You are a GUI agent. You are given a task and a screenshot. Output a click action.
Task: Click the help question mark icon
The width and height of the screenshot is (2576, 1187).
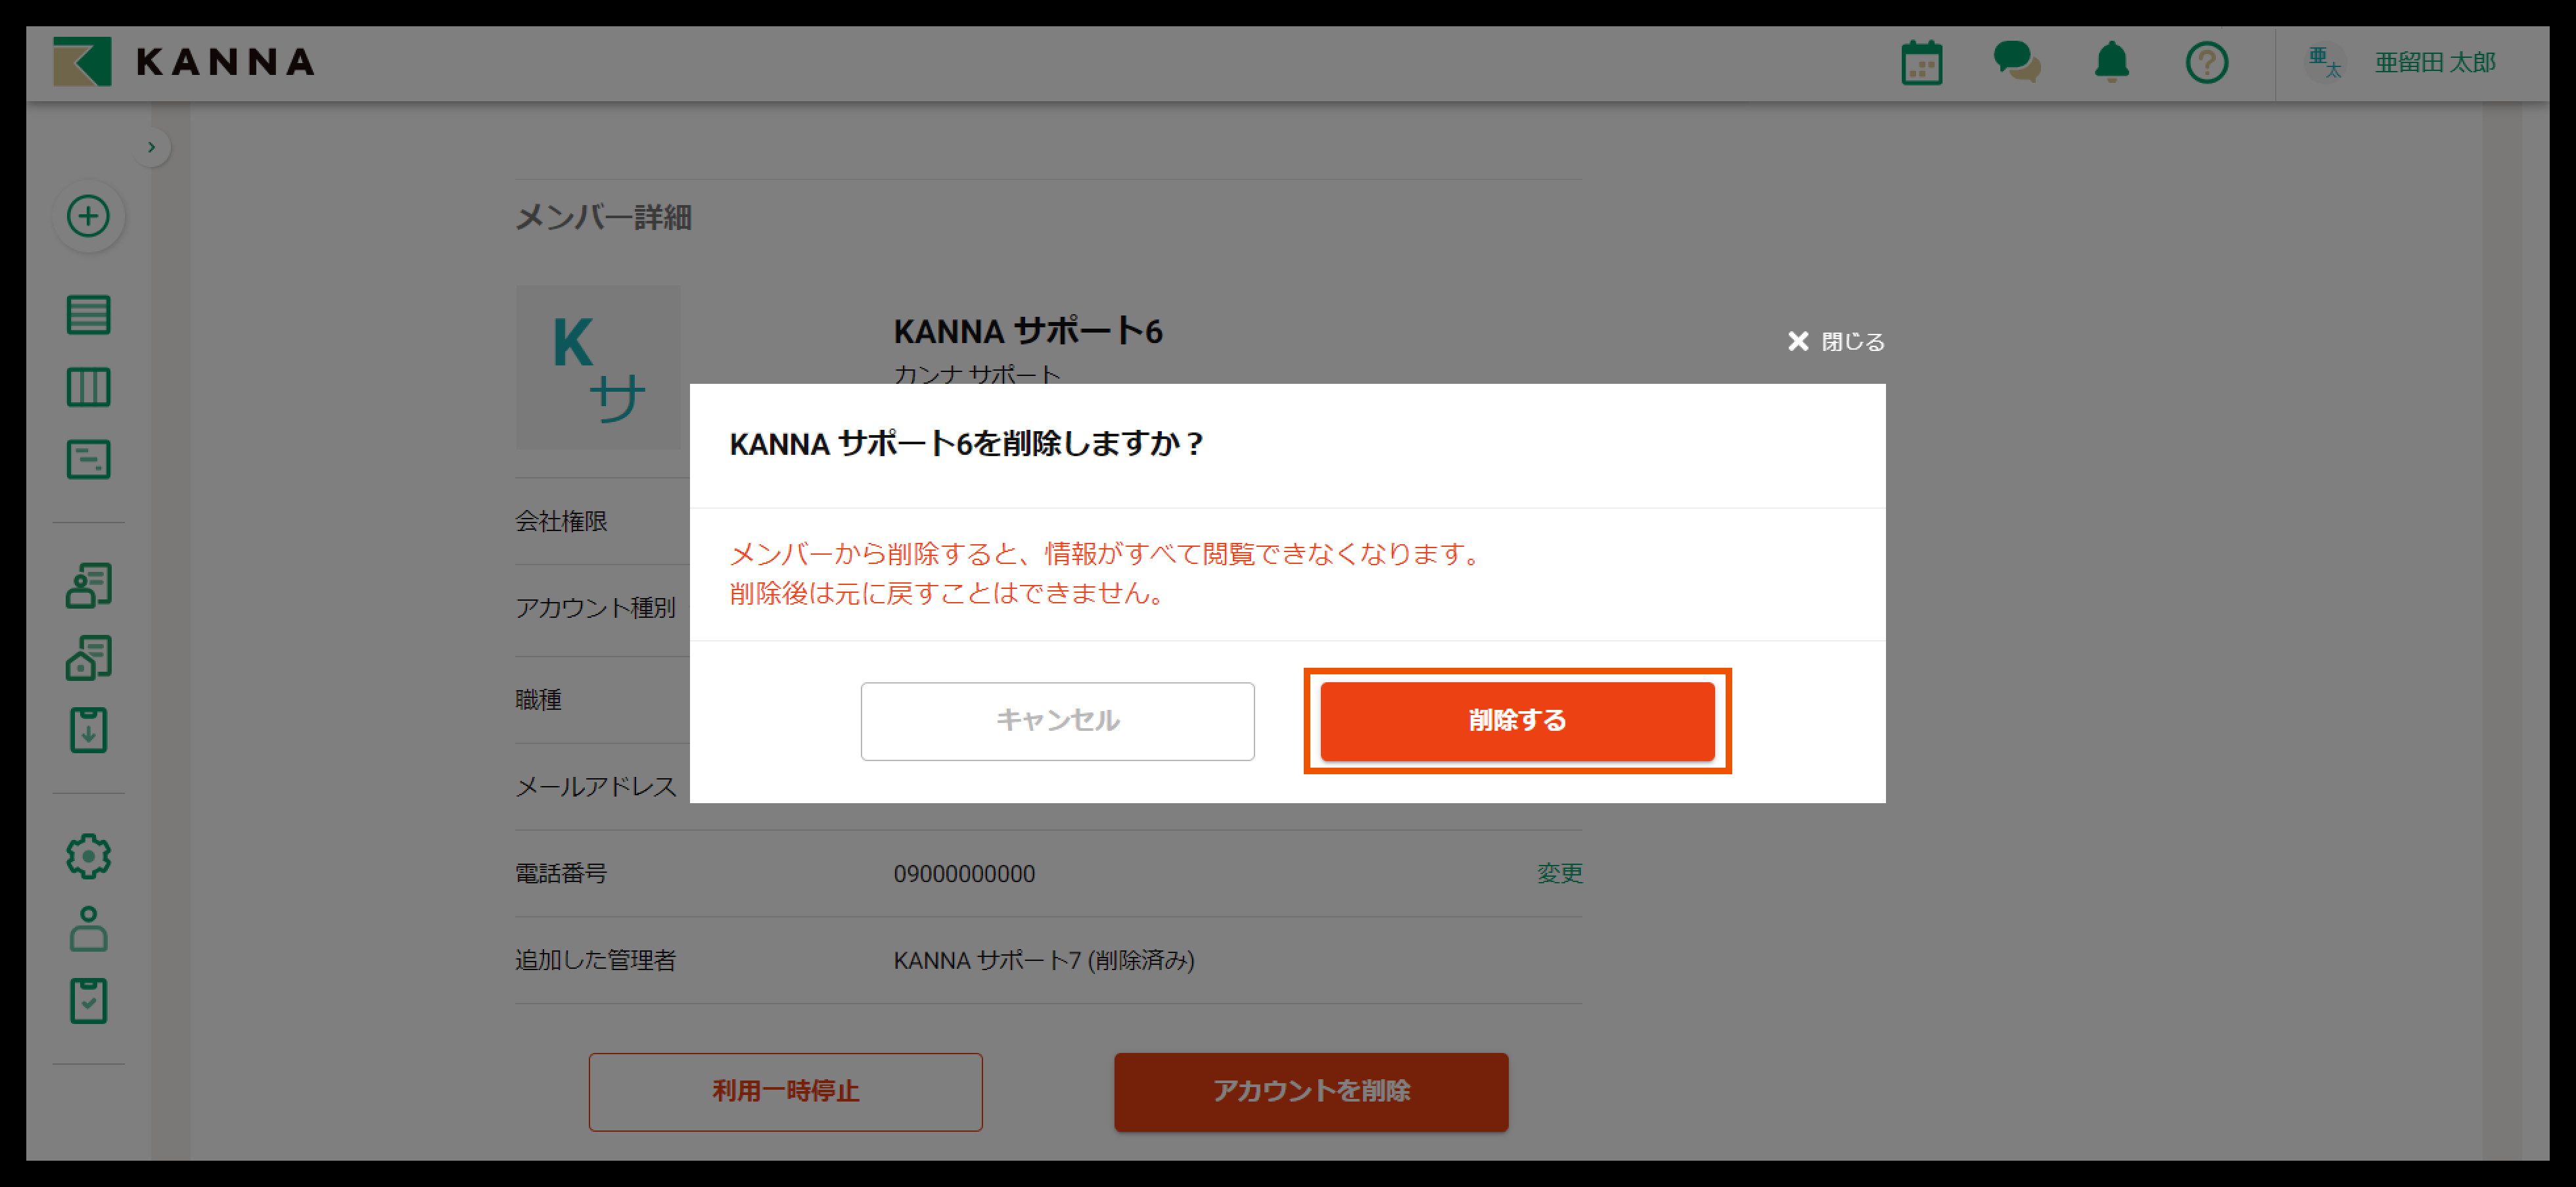tap(2206, 63)
